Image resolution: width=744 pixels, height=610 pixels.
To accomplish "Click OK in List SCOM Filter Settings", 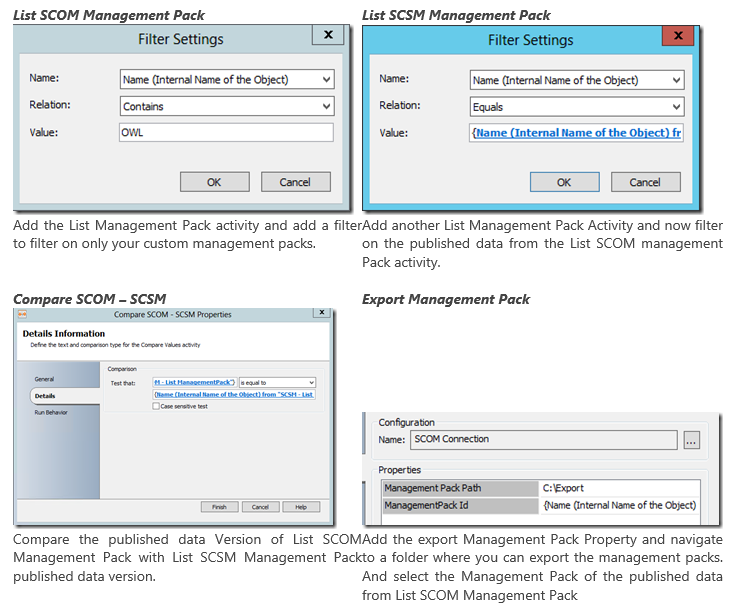I will coord(214,182).
